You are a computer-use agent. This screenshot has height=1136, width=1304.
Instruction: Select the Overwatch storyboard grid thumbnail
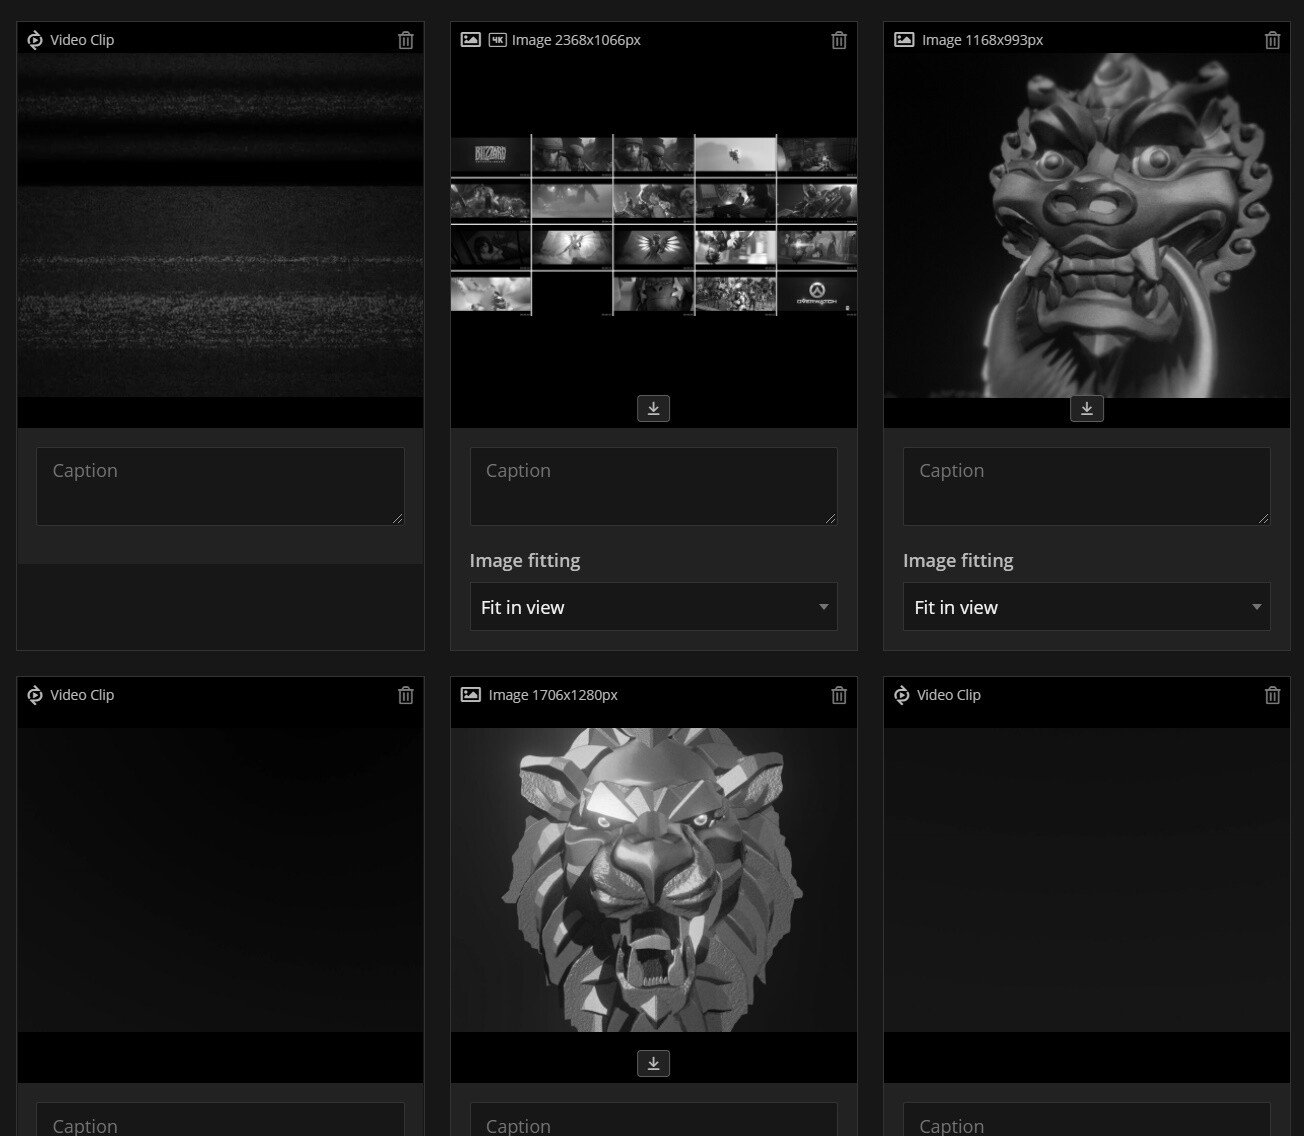tap(654, 226)
